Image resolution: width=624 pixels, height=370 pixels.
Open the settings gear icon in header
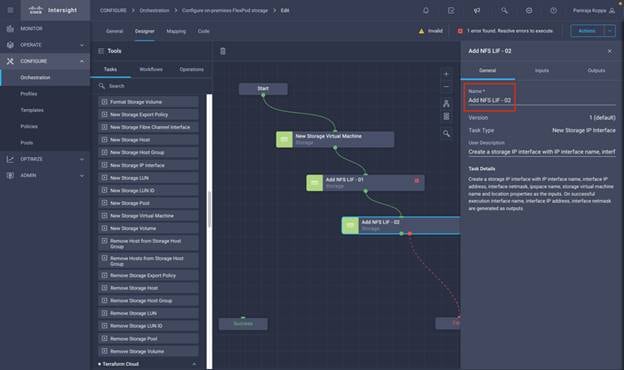point(529,11)
